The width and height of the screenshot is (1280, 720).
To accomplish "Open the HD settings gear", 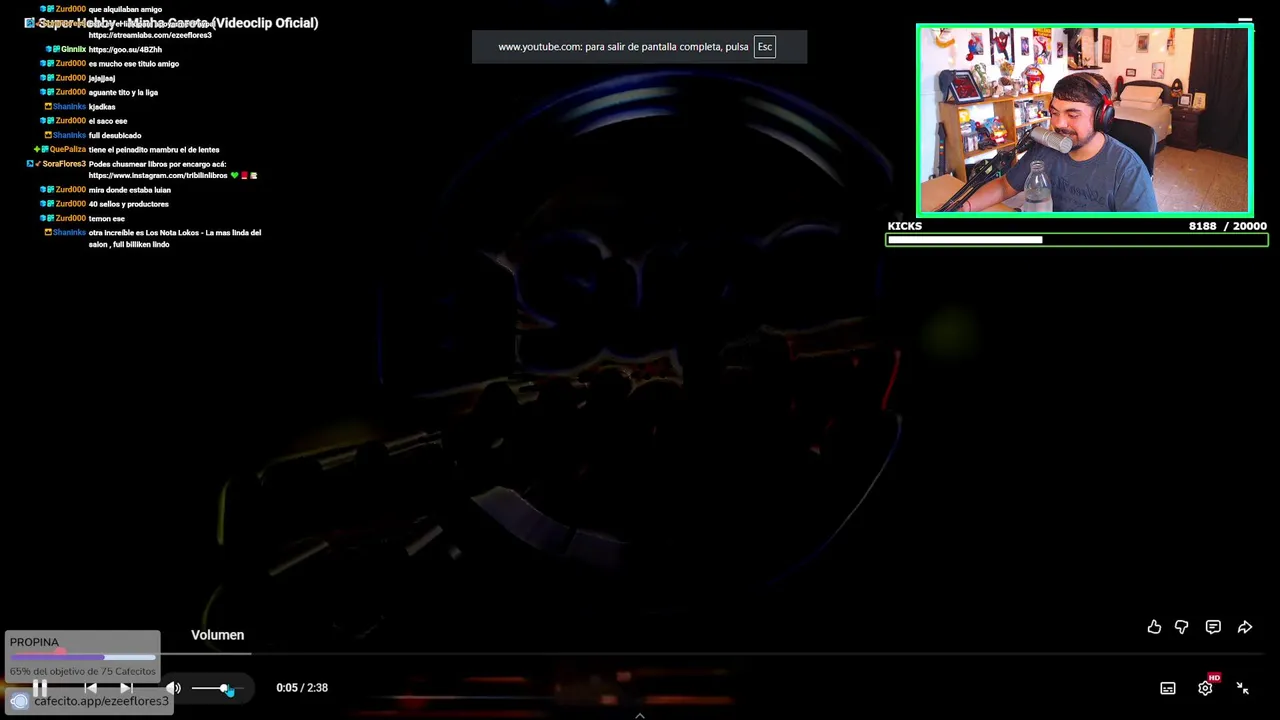I will coord(1206,687).
